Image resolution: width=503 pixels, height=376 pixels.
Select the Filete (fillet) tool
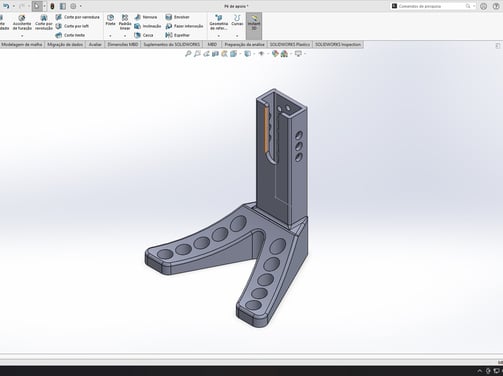click(x=110, y=20)
